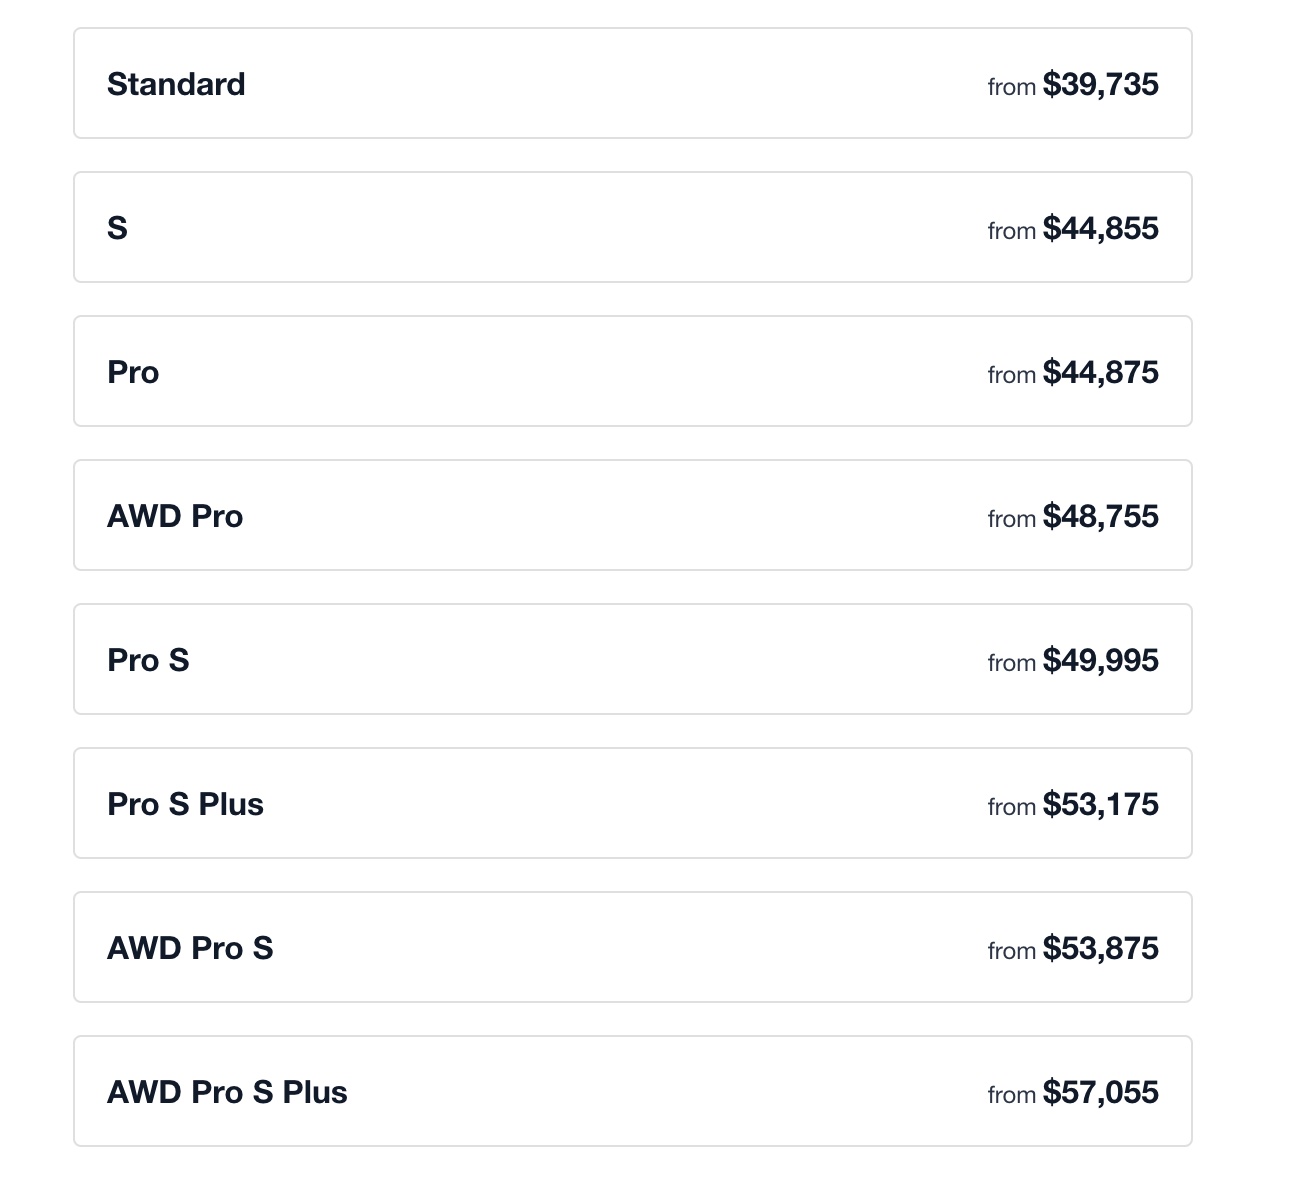Click the $57,055 price label
The width and height of the screenshot is (1308, 1204).
pos(1100,1093)
